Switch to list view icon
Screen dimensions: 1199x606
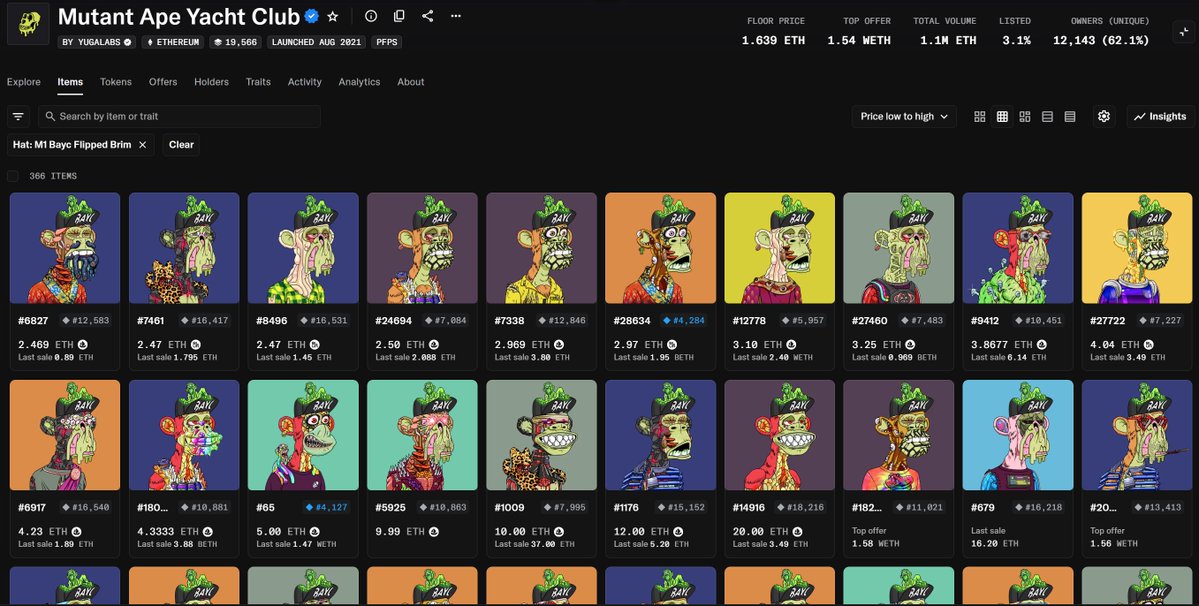click(x=1048, y=116)
